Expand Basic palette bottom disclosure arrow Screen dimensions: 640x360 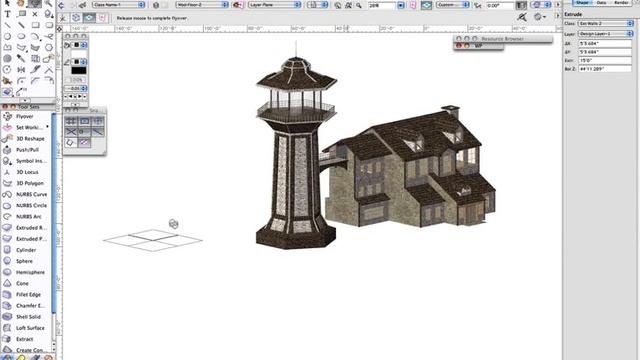(x=25, y=100)
